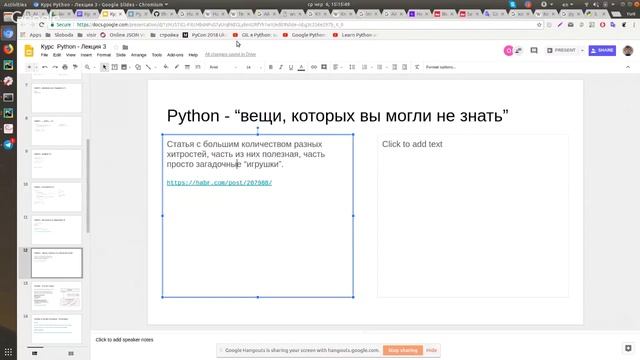Open the zoom level dropdown arrow
The height and width of the screenshot is (360, 640).
tap(94, 67)
